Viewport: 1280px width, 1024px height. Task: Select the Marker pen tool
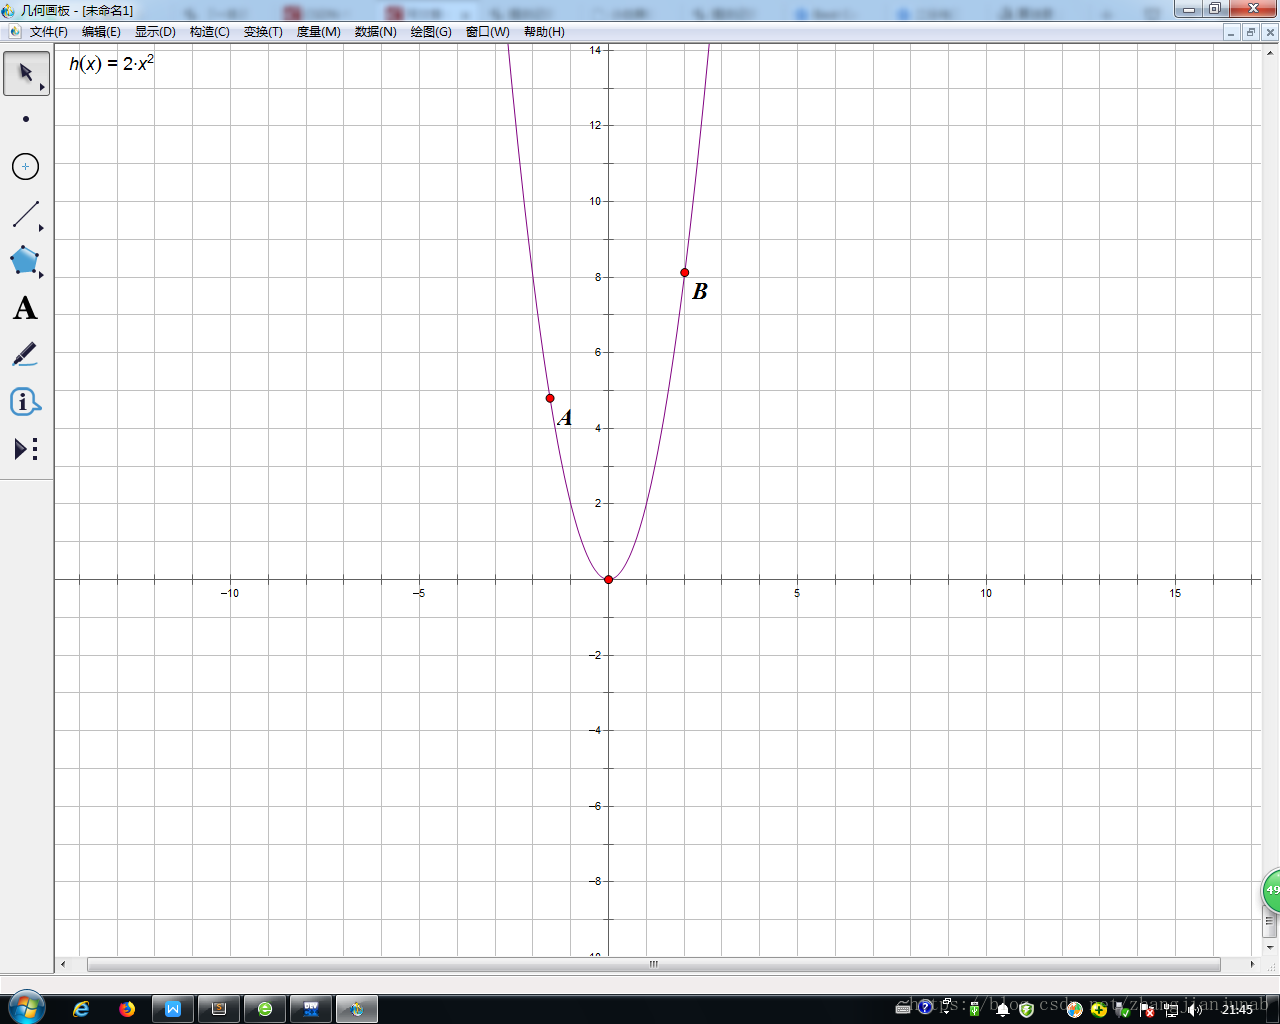tap(26, 354)
